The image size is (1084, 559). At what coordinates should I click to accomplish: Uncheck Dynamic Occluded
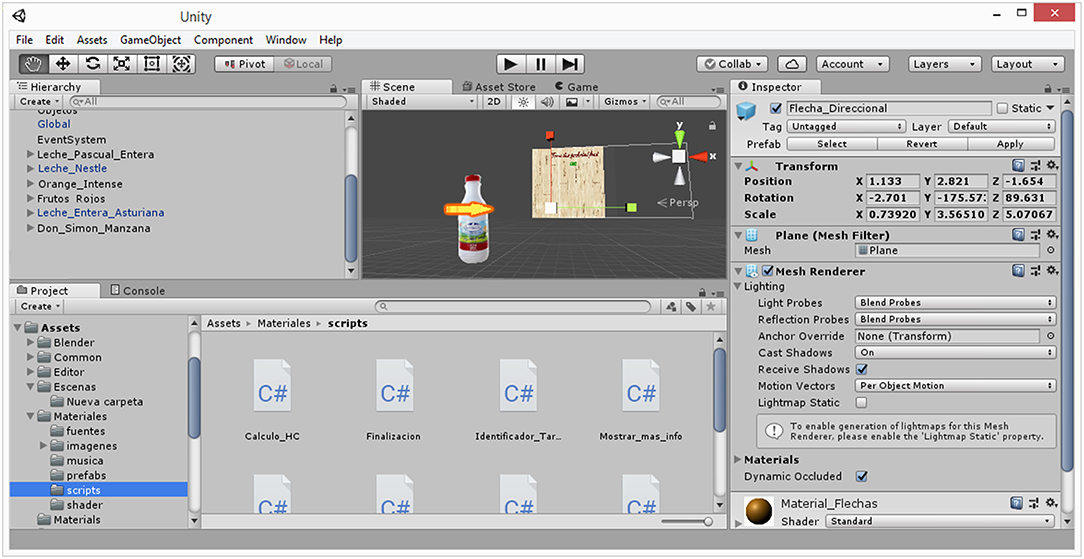[861, 477]
